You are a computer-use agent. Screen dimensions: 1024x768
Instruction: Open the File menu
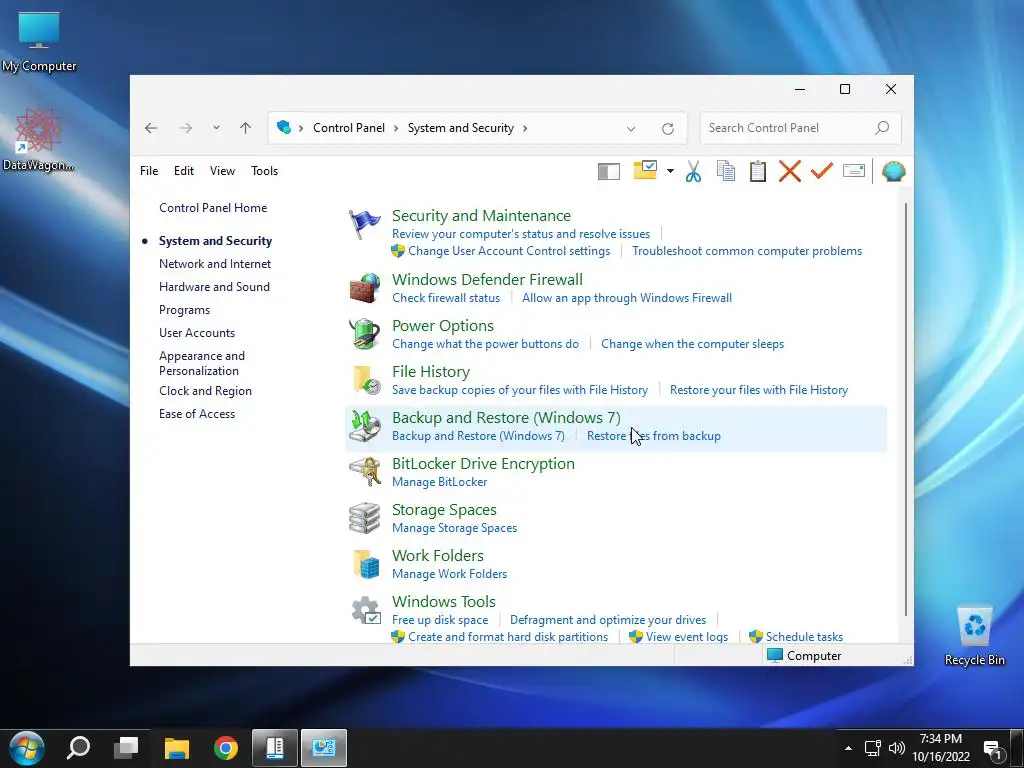[149, 170]
